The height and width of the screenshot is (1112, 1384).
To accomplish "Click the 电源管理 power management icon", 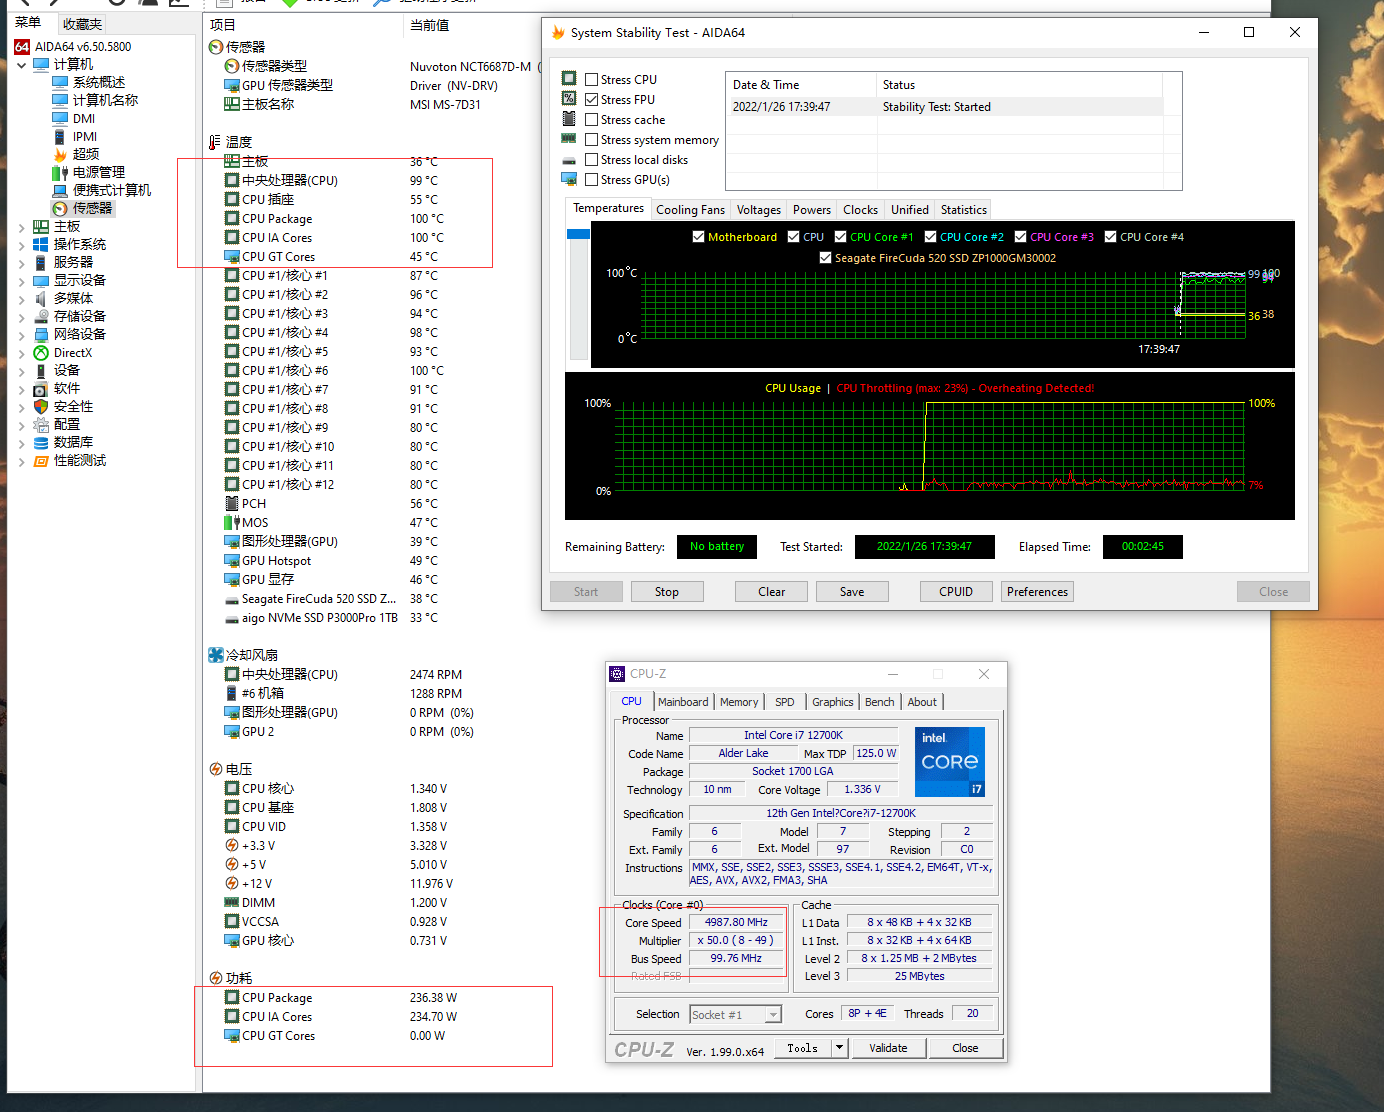I will pos(60,172).
